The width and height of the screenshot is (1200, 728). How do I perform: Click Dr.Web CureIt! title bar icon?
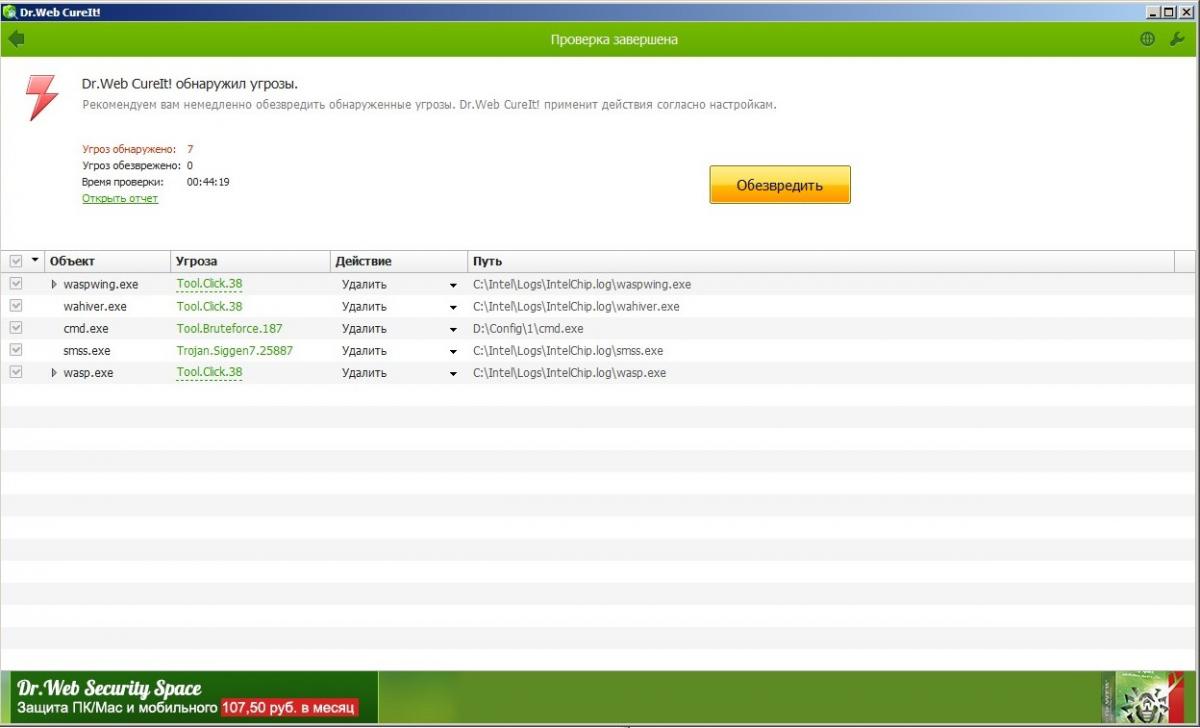tap(9, 11)
